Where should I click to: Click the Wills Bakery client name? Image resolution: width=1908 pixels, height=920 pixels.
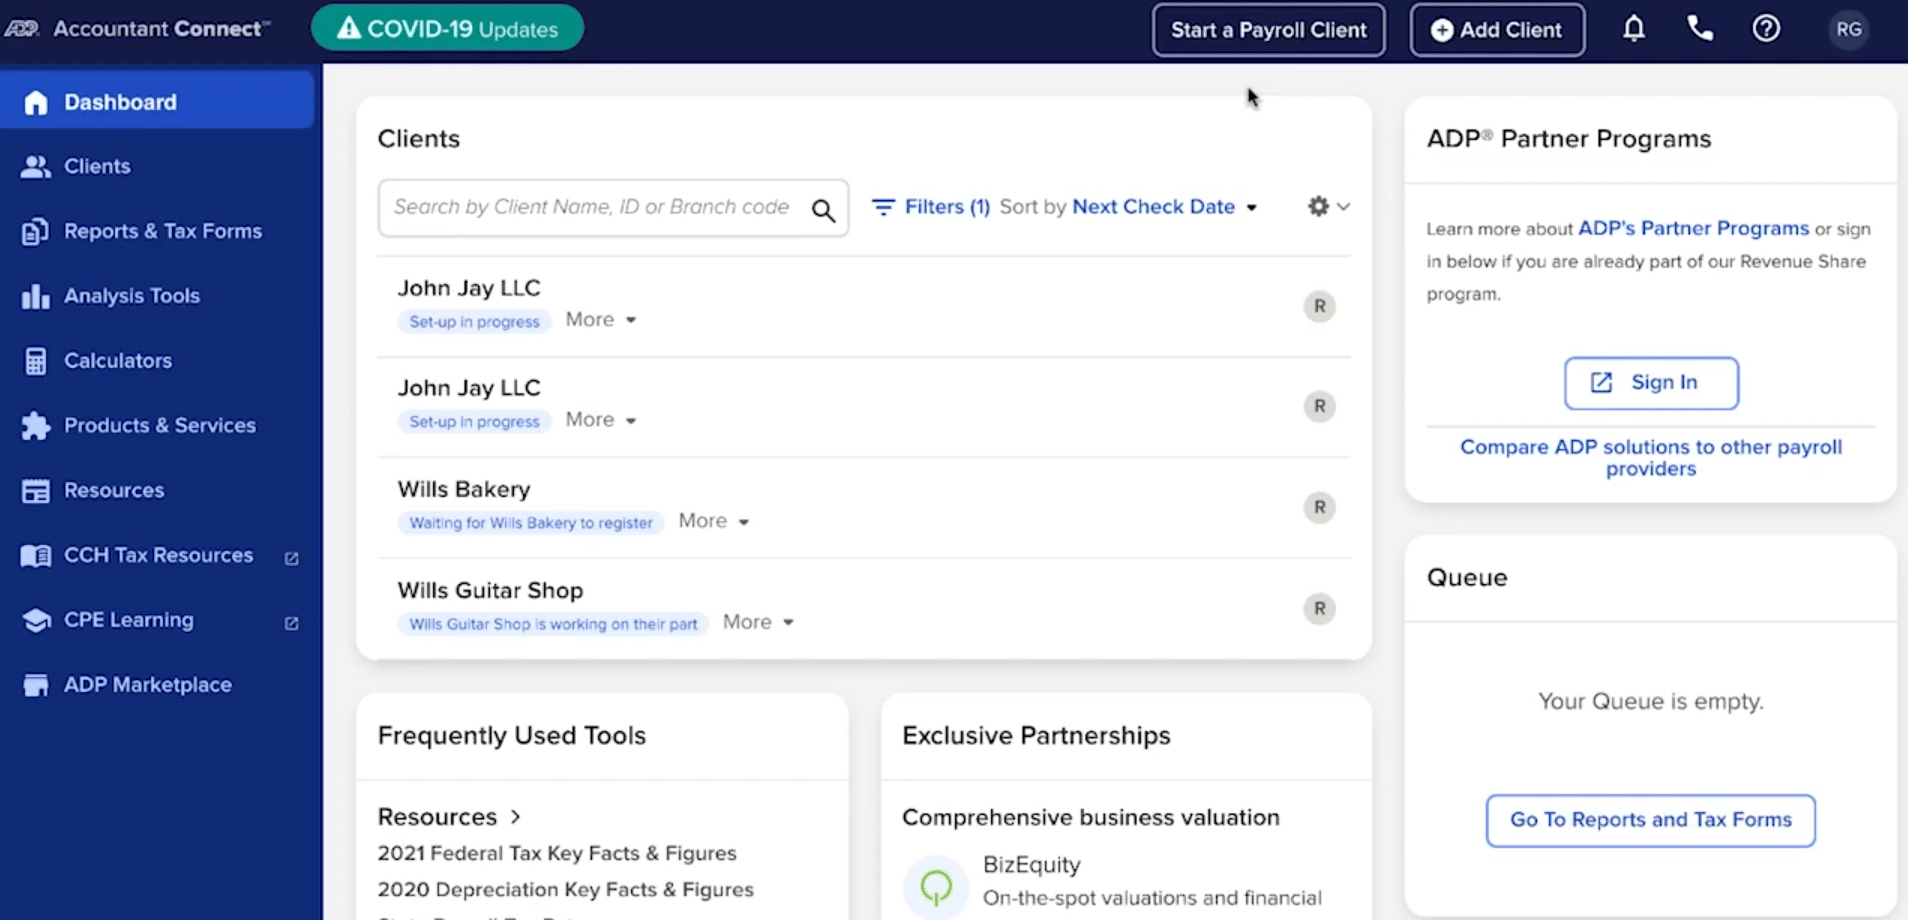(464, 489)
